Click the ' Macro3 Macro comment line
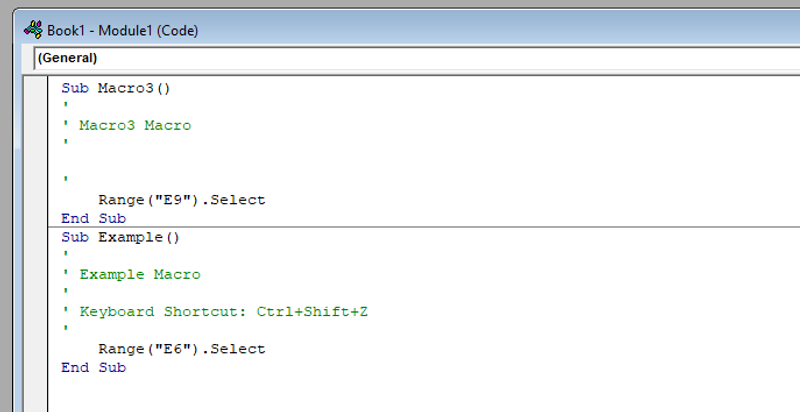This screenshot has height=412, width=800. pyautogui.click(x=134, y=126)
